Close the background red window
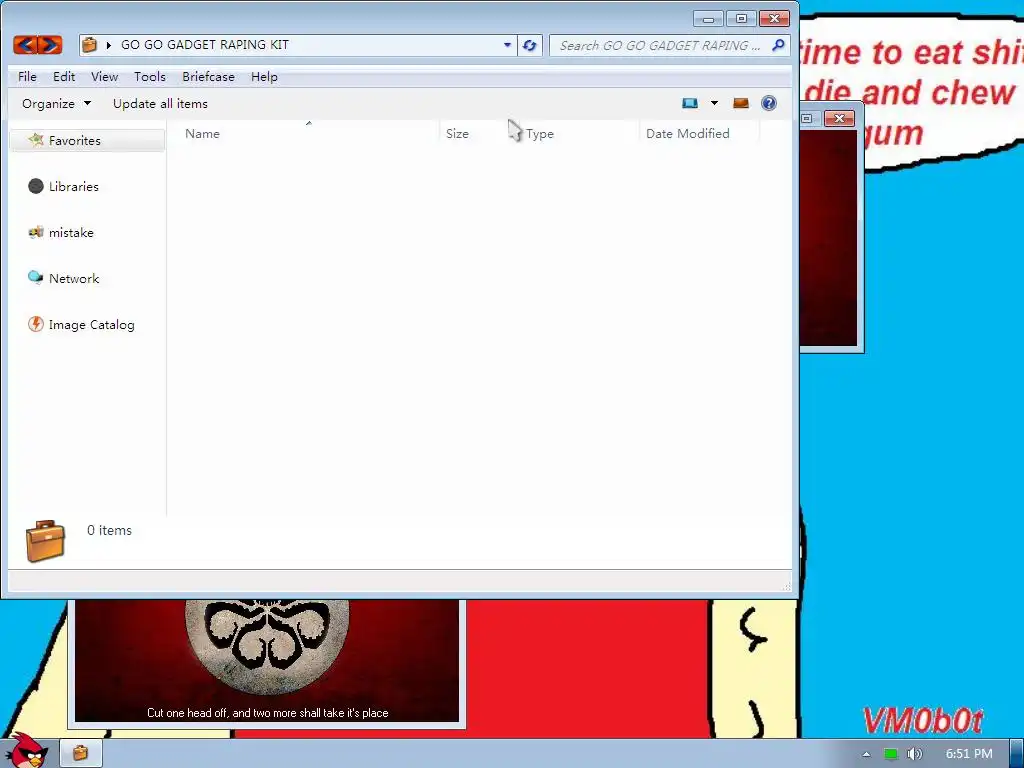The image size is (1024, 768). [840, 118]
